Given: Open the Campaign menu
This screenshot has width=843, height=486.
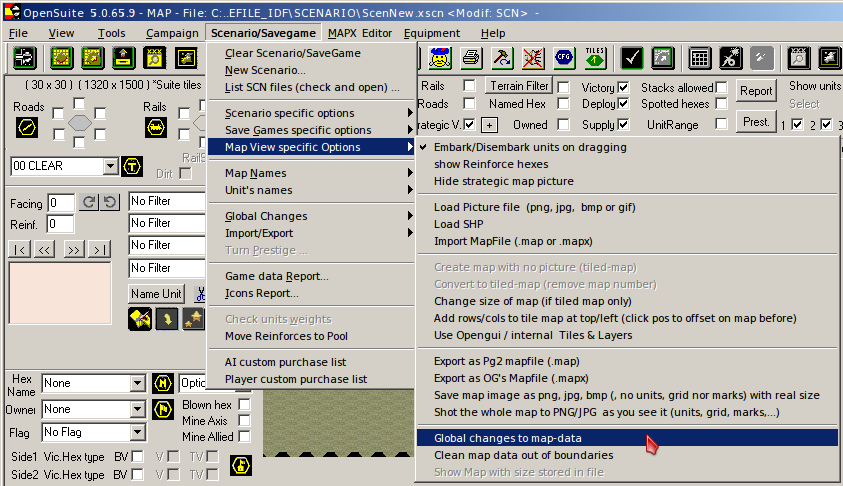Looking at the screenshot, I should tap(172, 33).
